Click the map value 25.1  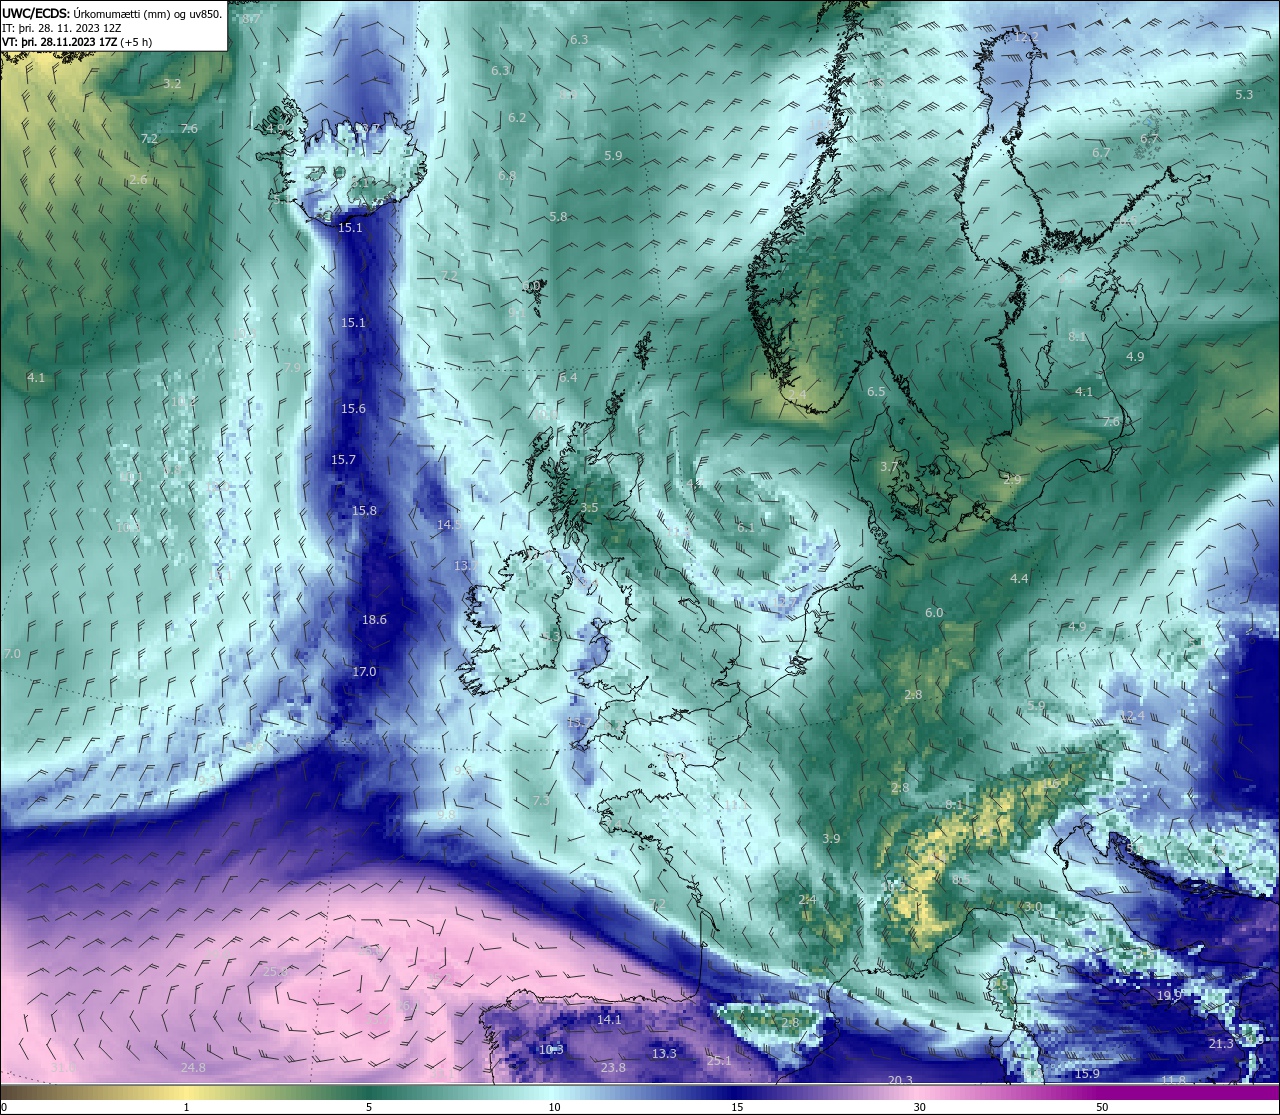719,1061
